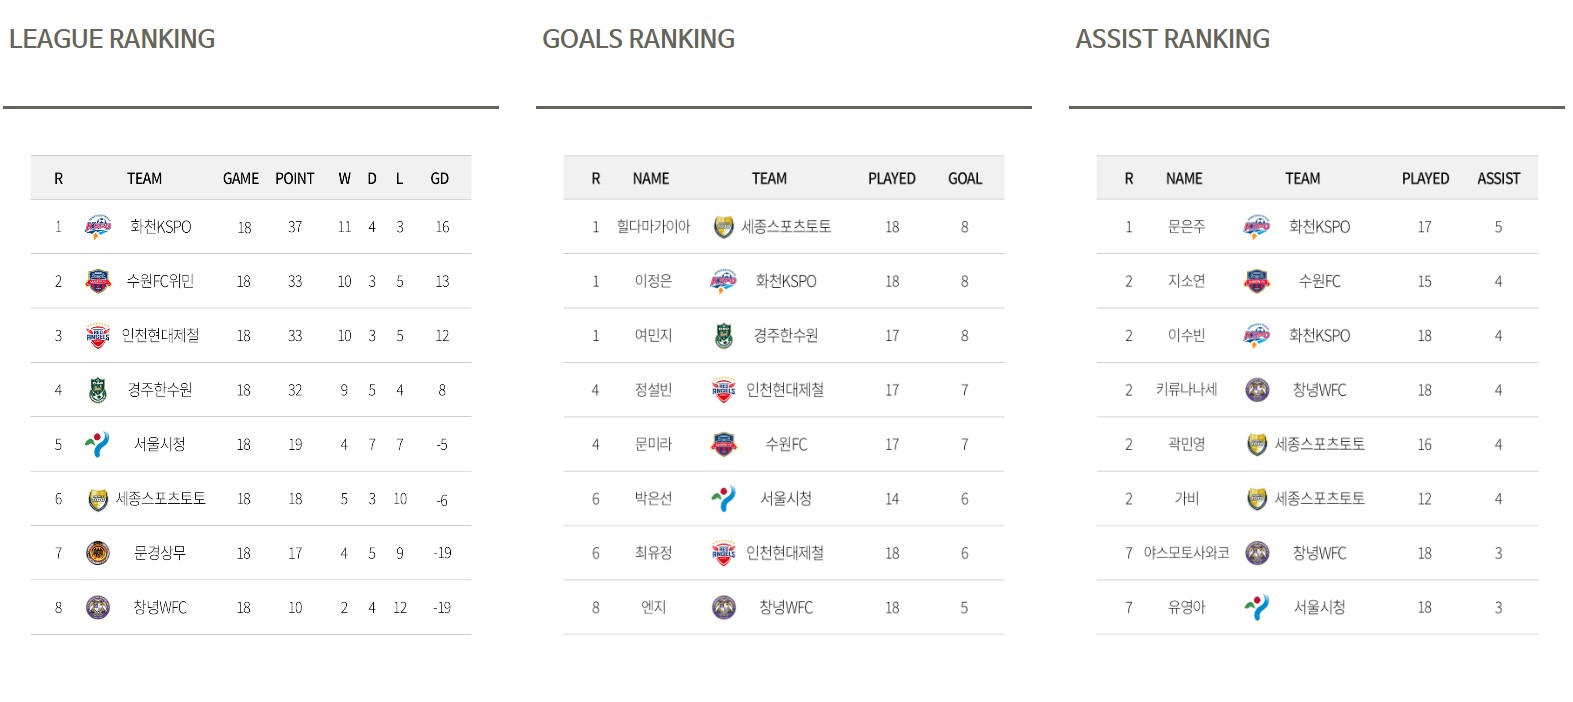Screen dimensions: 1573x702
Task: Click the 서울시청 logo in league ranking
Action: coord(98,444)
